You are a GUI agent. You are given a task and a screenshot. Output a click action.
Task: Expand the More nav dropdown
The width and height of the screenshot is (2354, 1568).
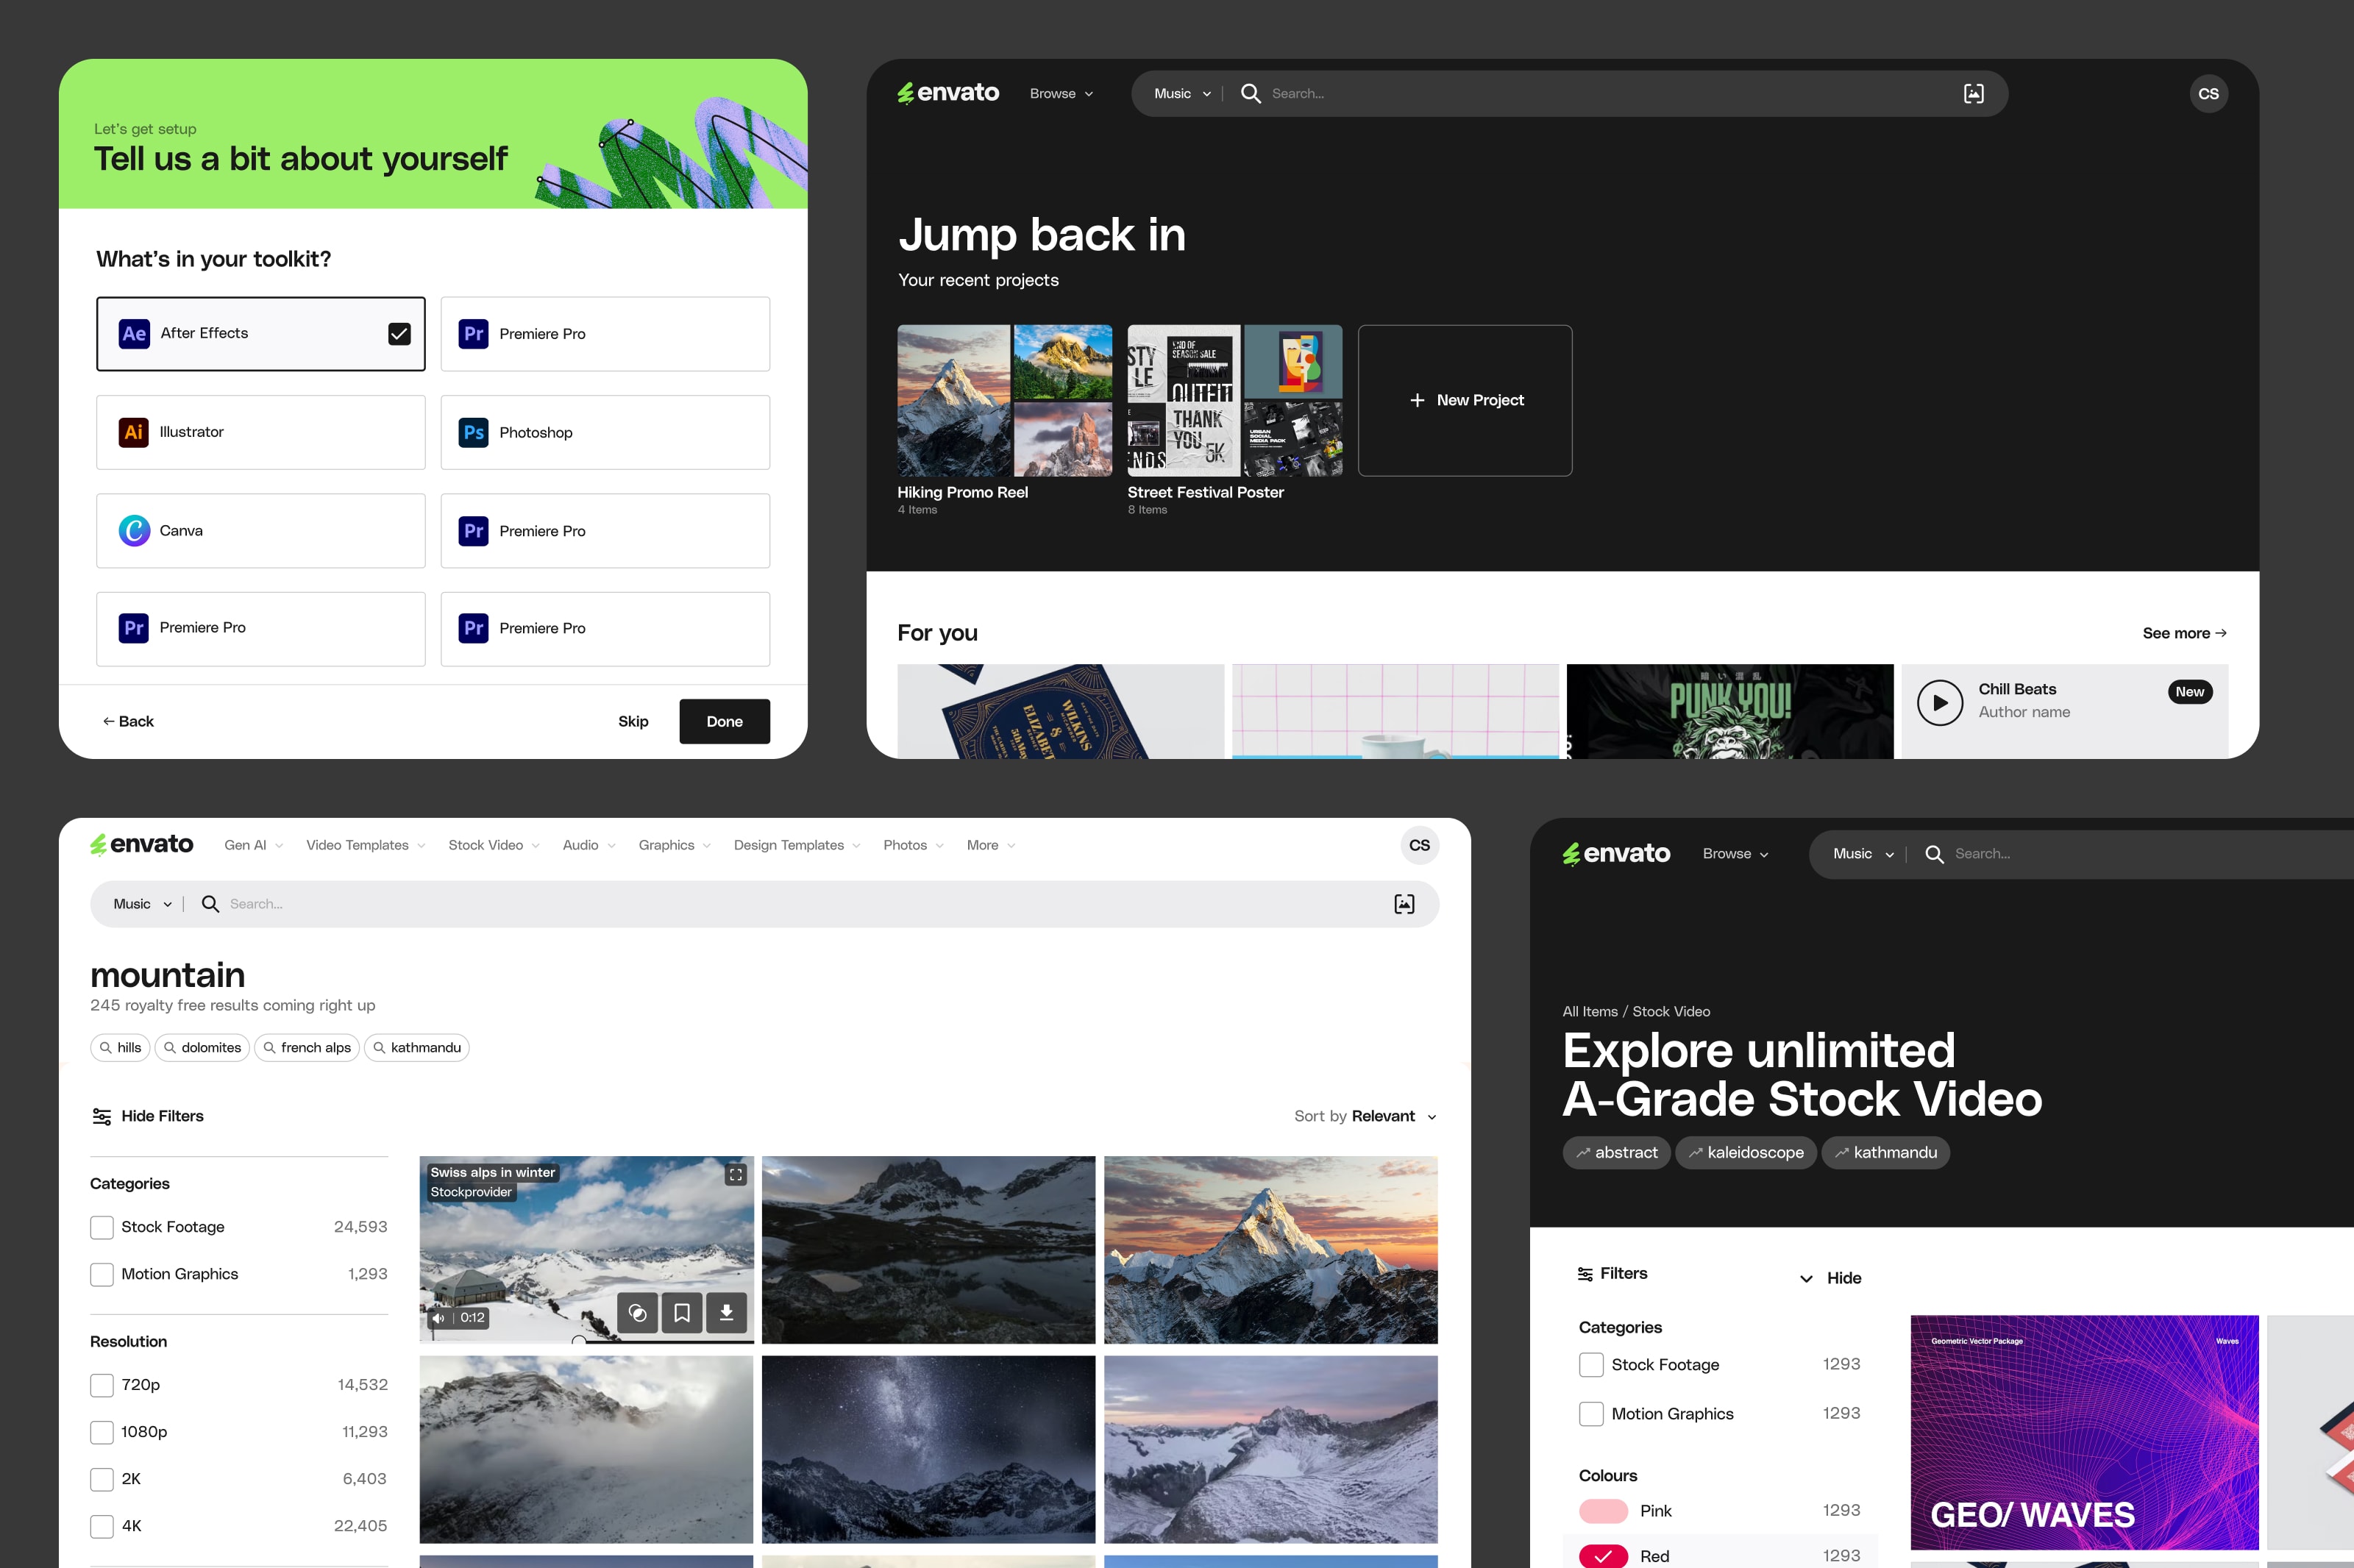tap(990, 845)
